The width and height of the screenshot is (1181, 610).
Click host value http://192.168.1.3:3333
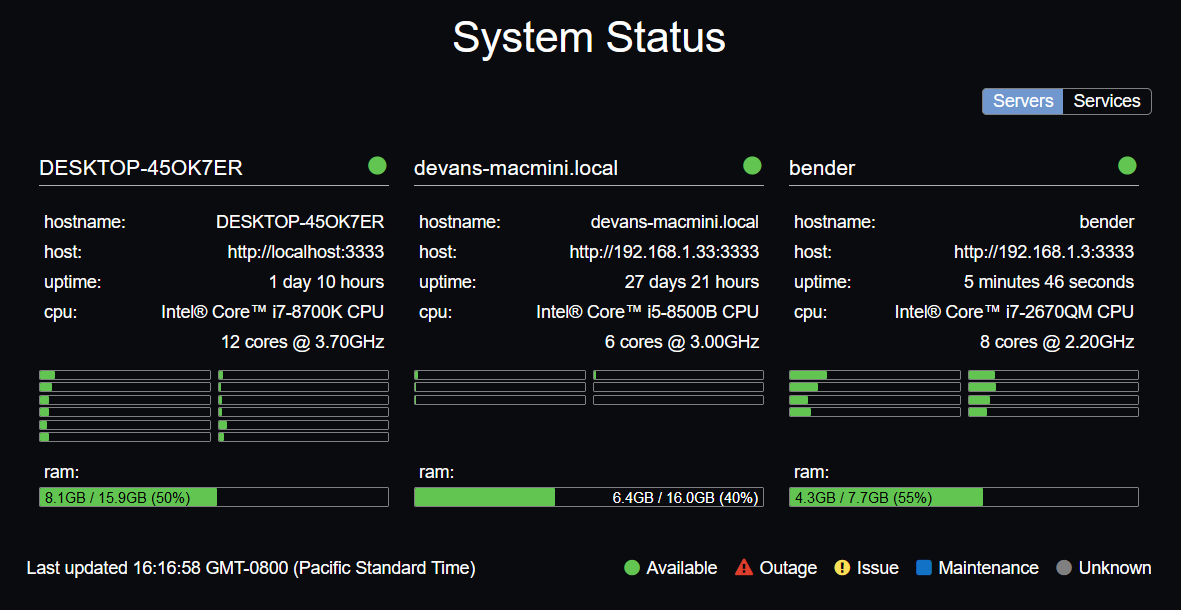(1044, 252)
